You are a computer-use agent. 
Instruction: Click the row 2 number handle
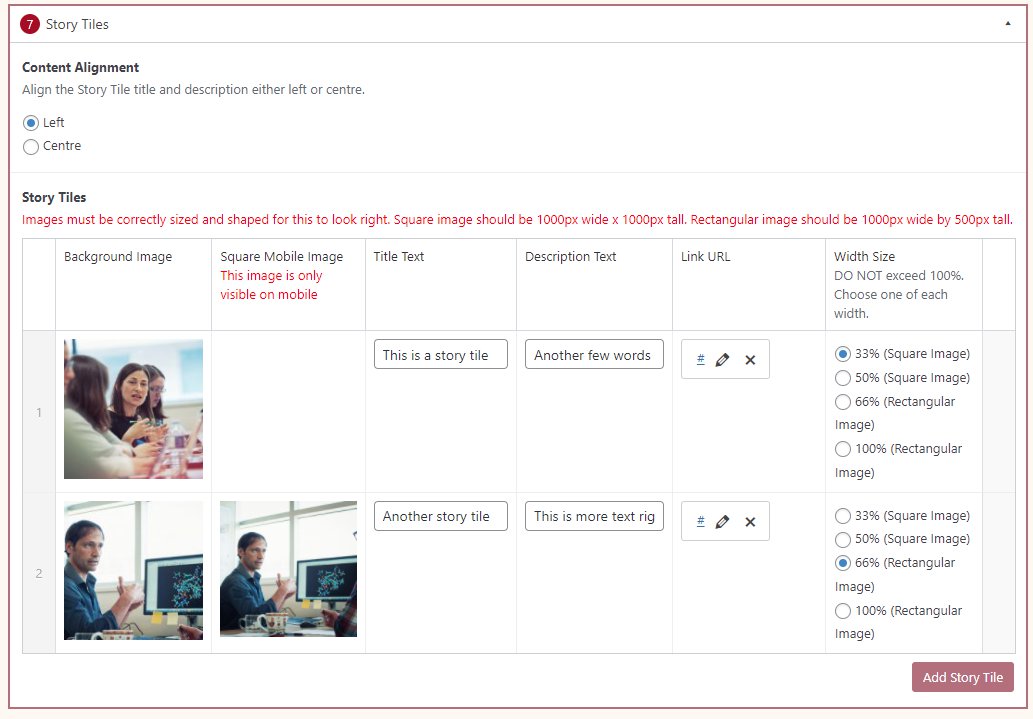(39, 573)
